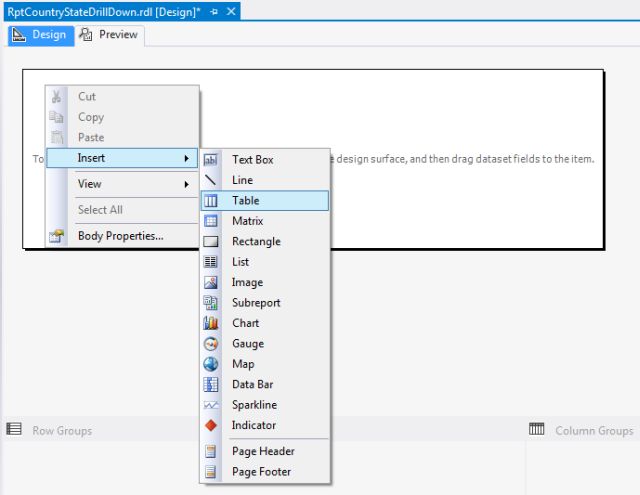Screen dimensions: 640x495
Task: Click the red Indicator diamond icon
Action: pyautogui.click(x=211, y=425)
